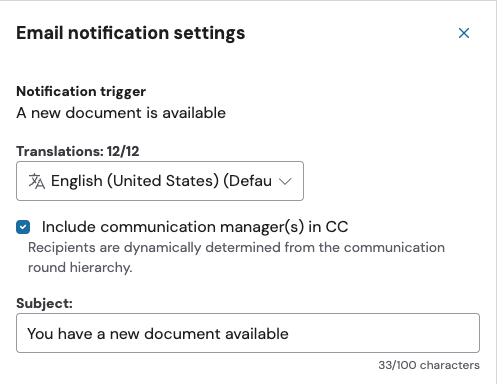
Task: Click the empty right side of Subject field
Action: [383, 333]
